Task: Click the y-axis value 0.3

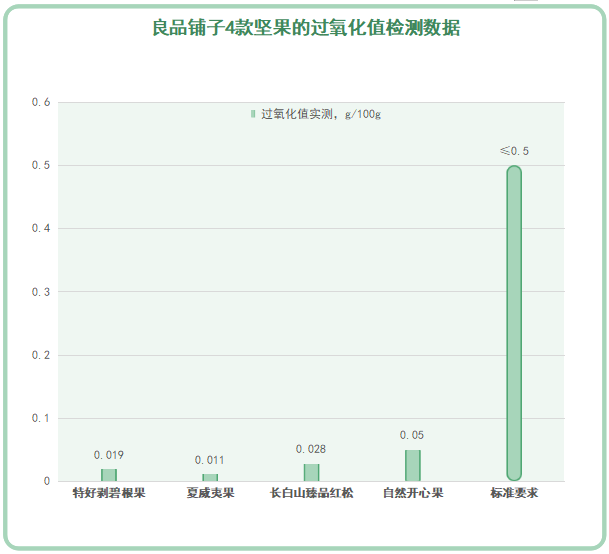Action: coord(41,292)
